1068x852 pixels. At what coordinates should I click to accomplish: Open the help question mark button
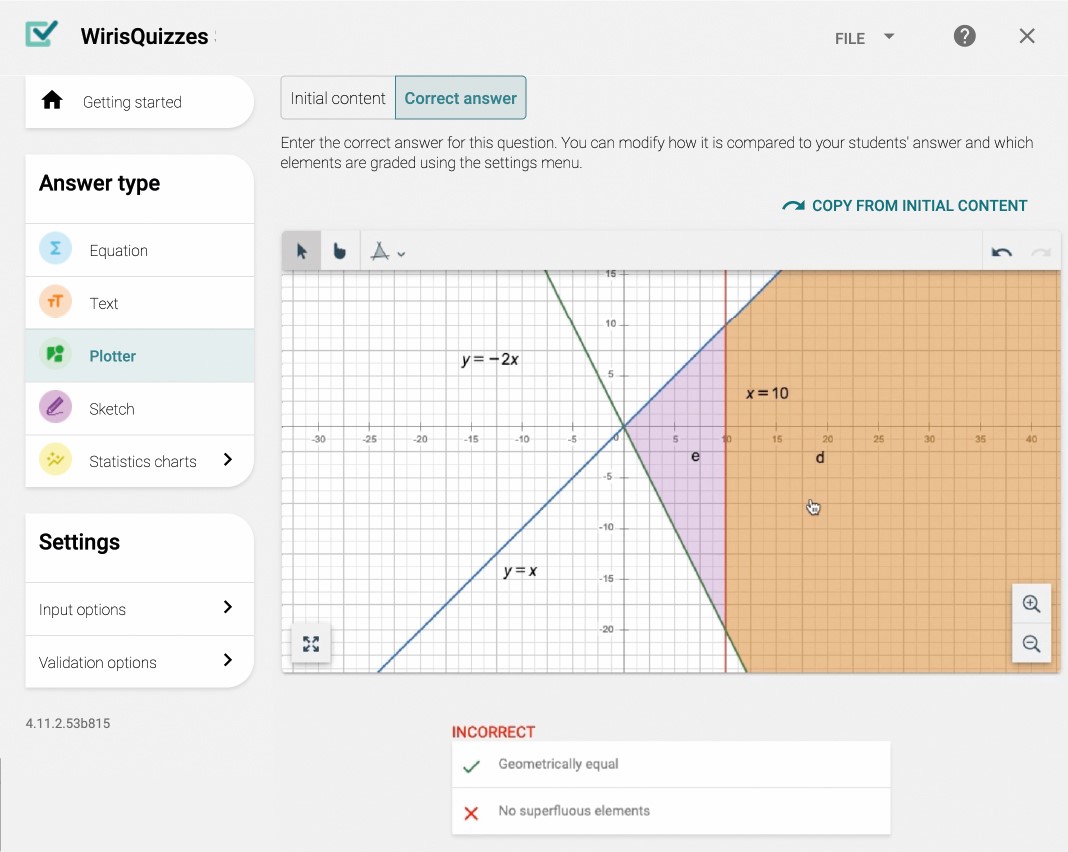[x=964, y=36]
